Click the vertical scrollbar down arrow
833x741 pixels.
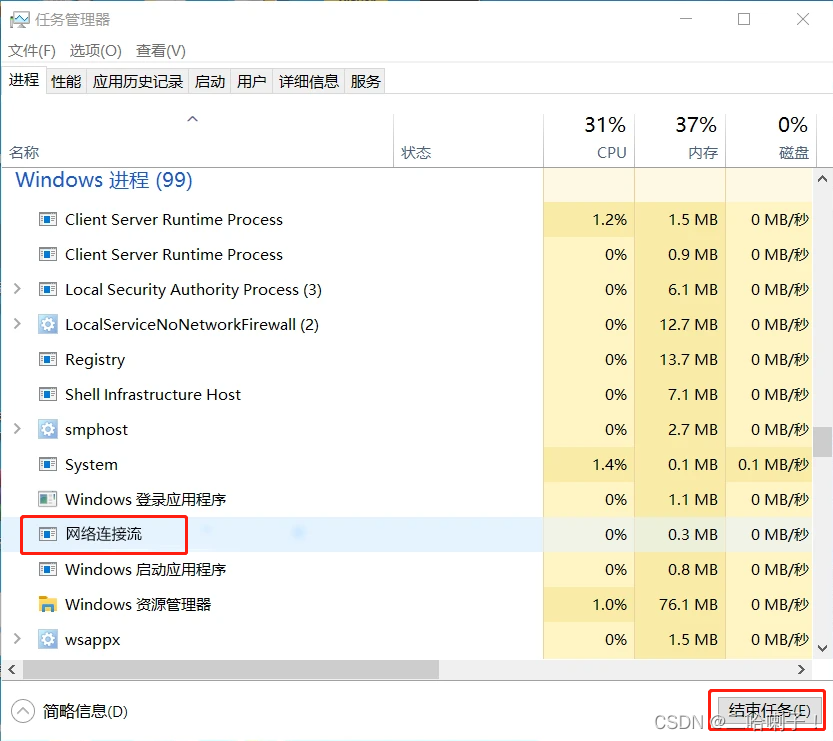822,648
